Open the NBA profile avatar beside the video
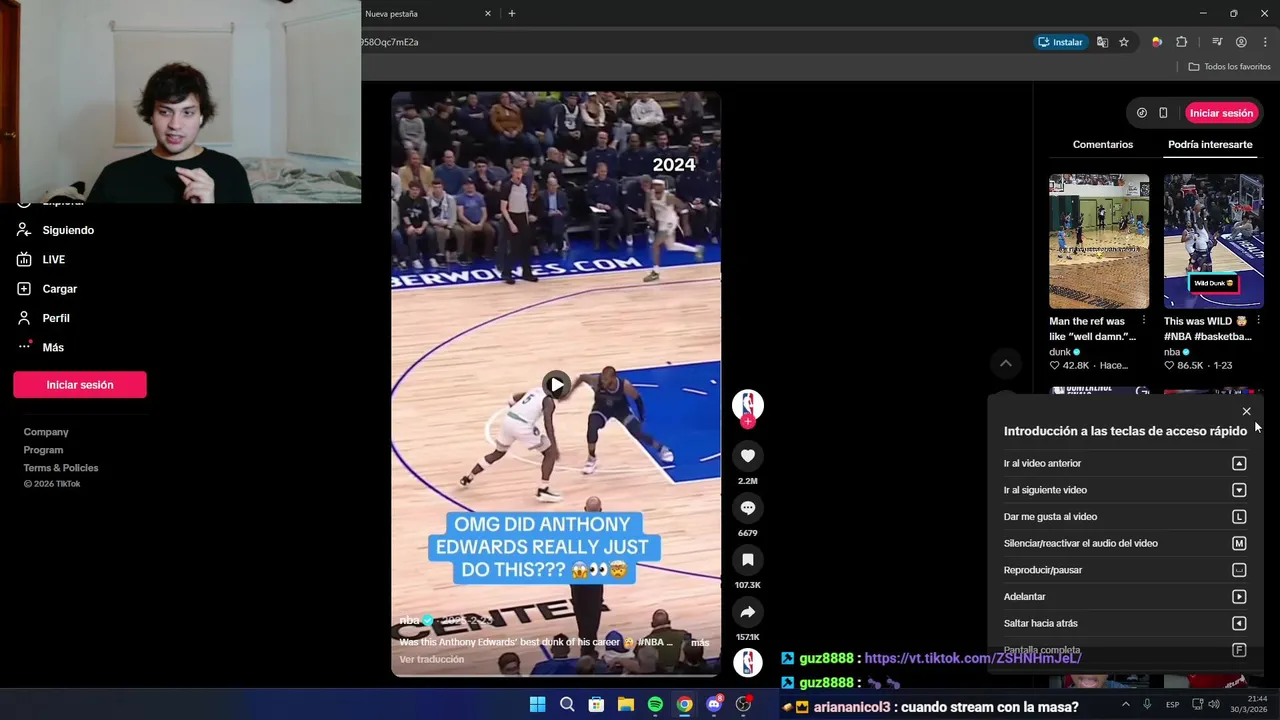The height and width of the screenshot is (720, 1280). [747, 404]
